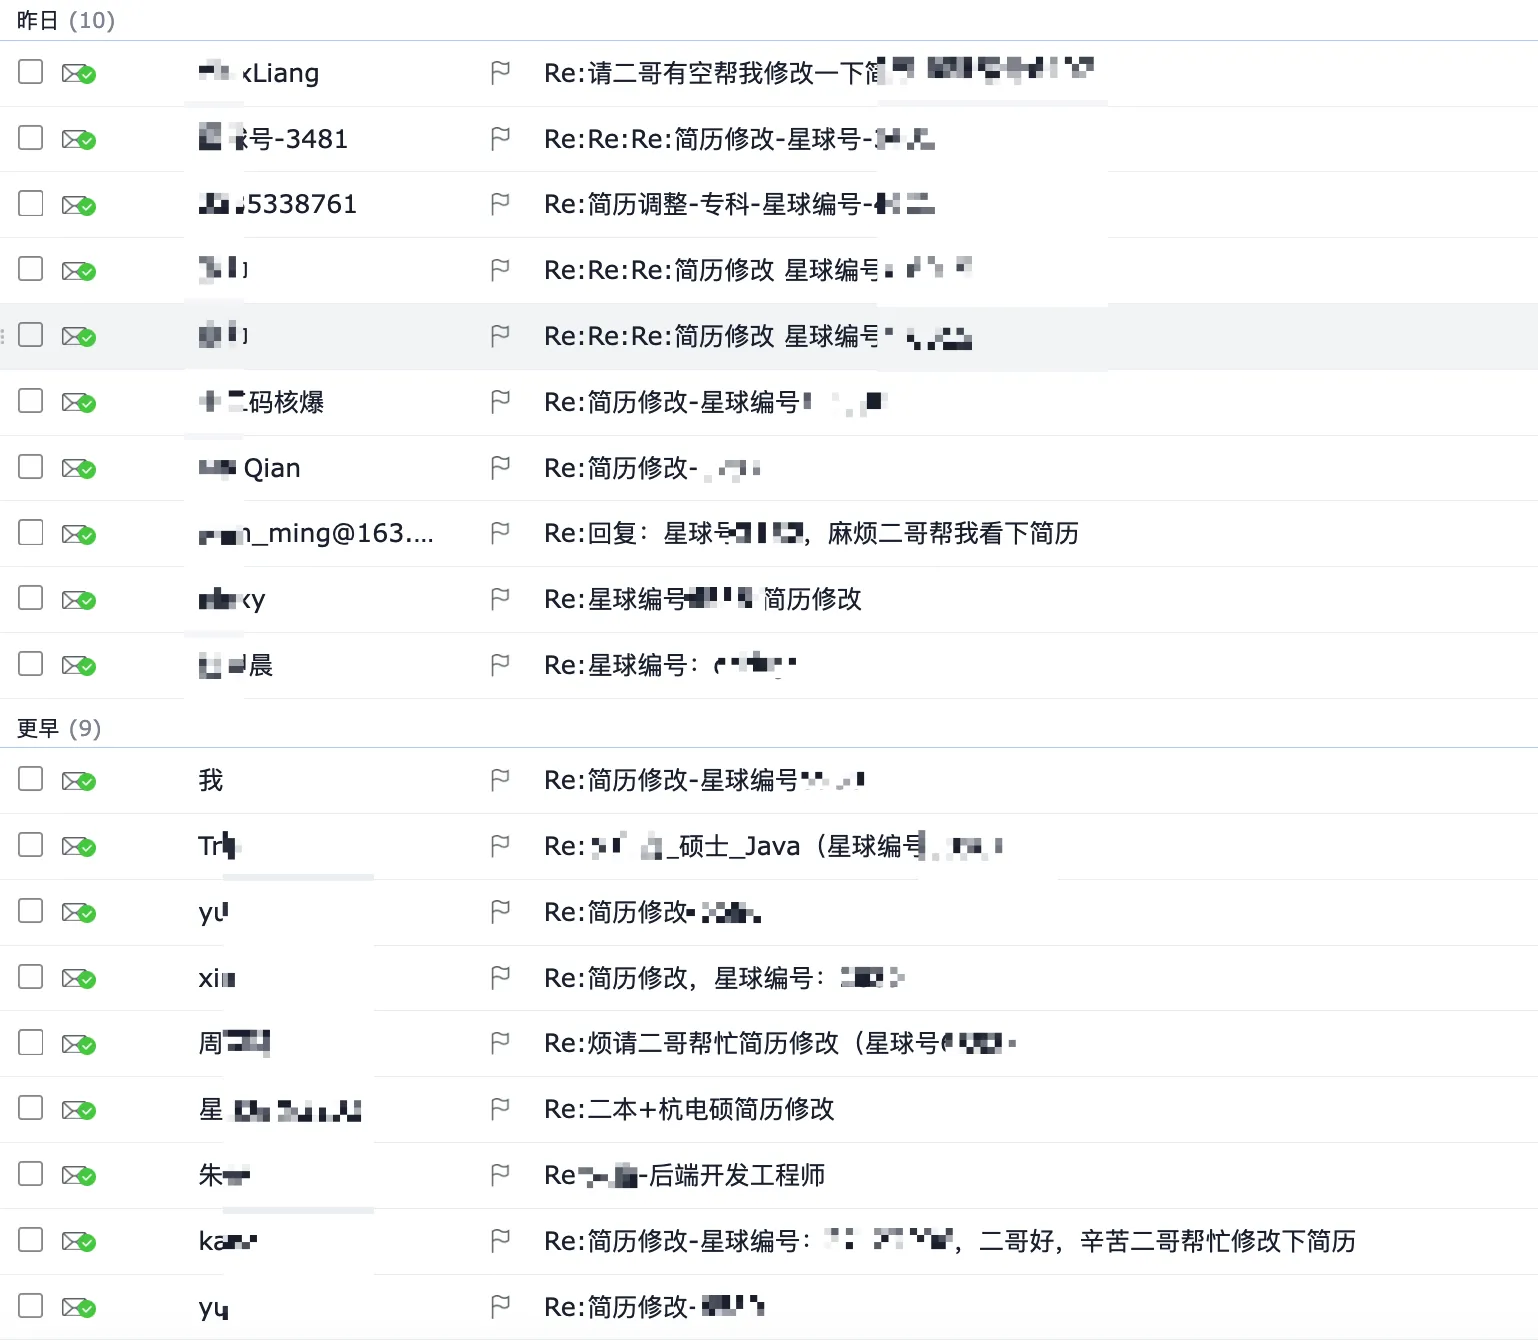Image resolution: width=1538 pixels, height=1340 pixels.
Task: Flag the email from xLiang
Action: click(x=501, y=73)
